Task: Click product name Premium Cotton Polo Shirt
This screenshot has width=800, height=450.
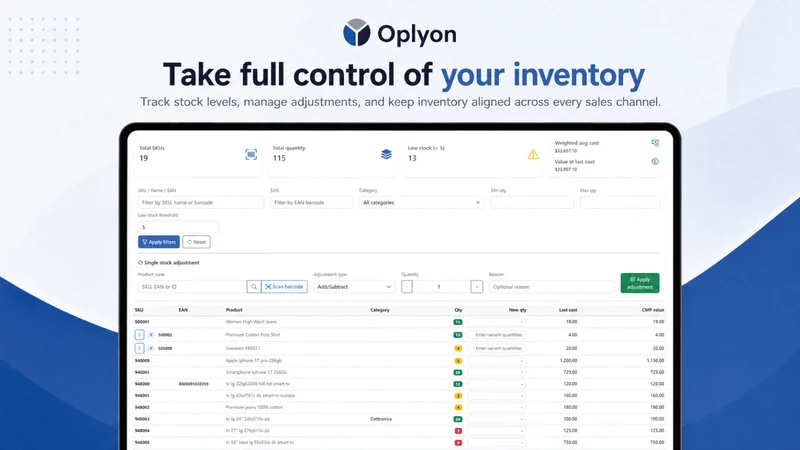Action: point(253,335)
